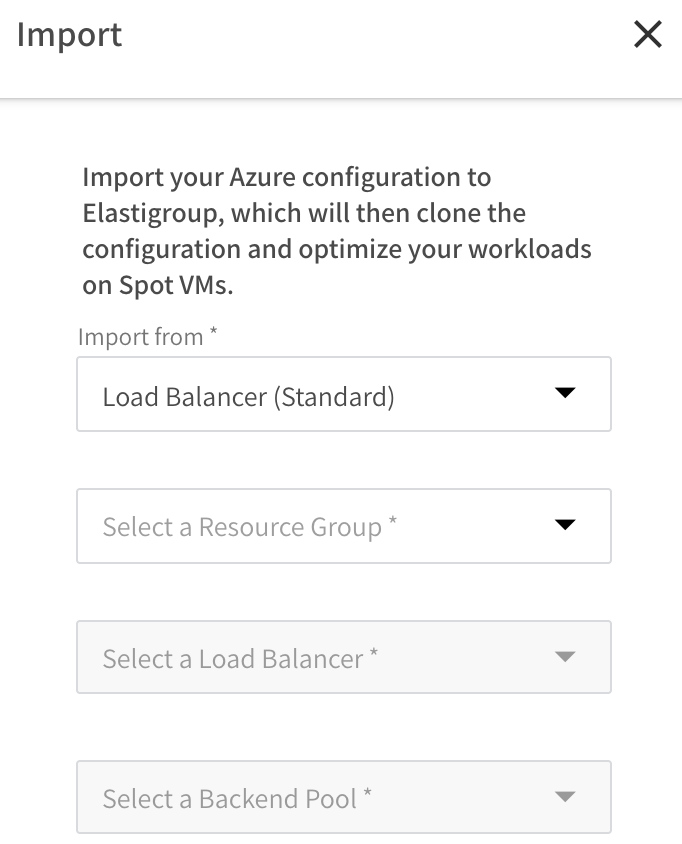Click 'on Spot VMs.' text in description
682x844 pixels.
click(x=157, y=285)
